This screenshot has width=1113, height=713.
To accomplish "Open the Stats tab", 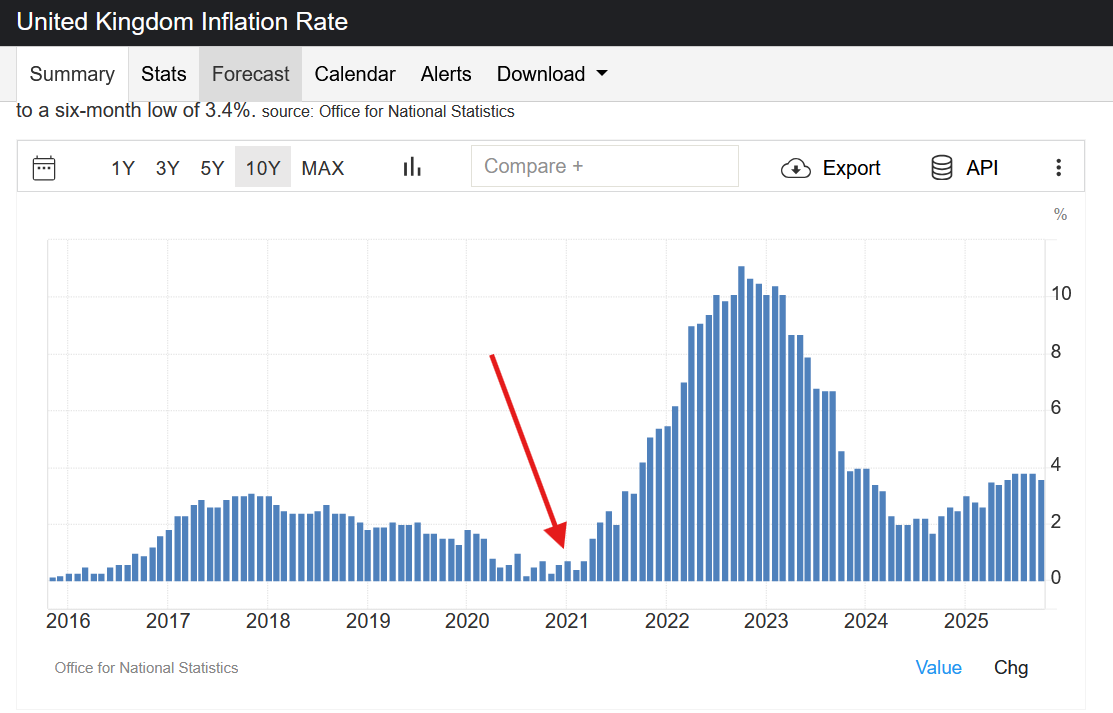I will click(164, 74).
